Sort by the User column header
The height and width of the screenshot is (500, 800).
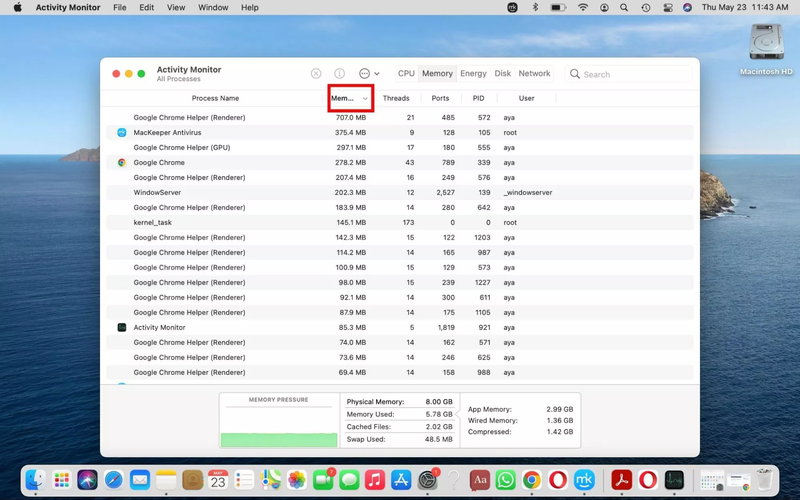pyautogui.click(x=527, y=98)
